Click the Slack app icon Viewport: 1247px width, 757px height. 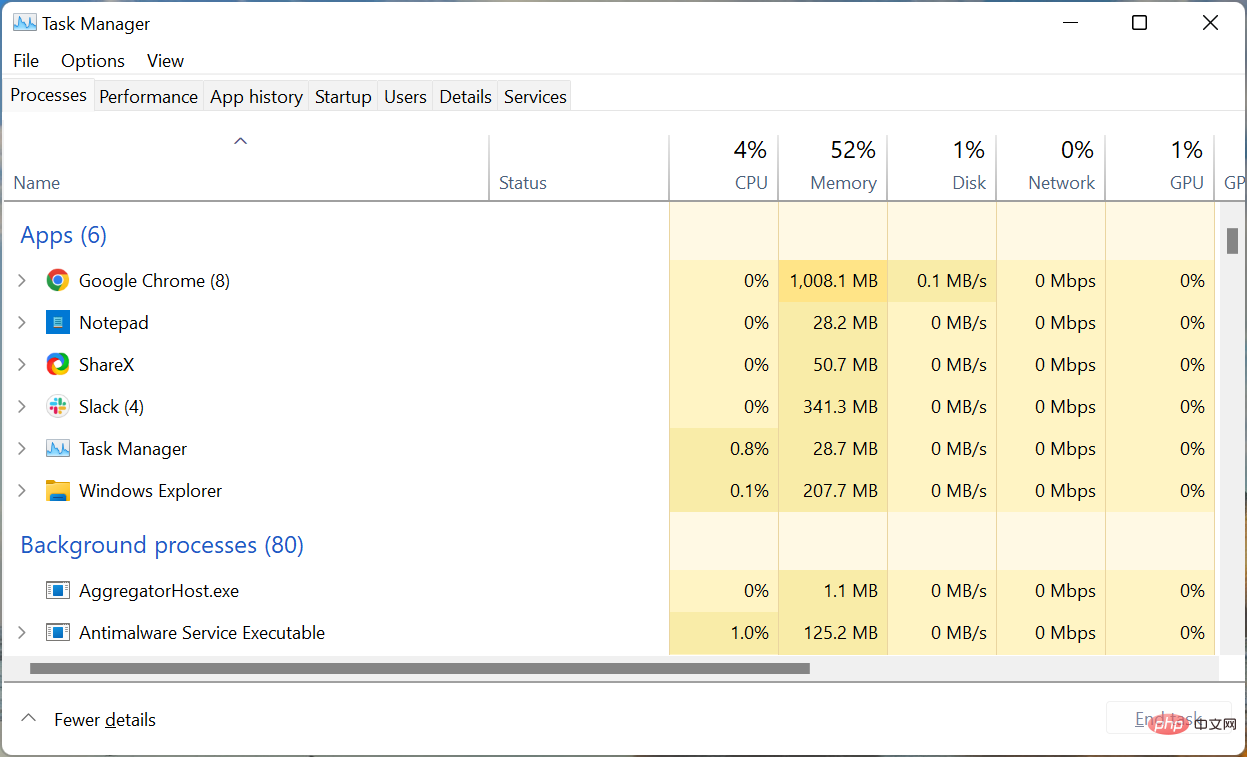pos(58,407)
